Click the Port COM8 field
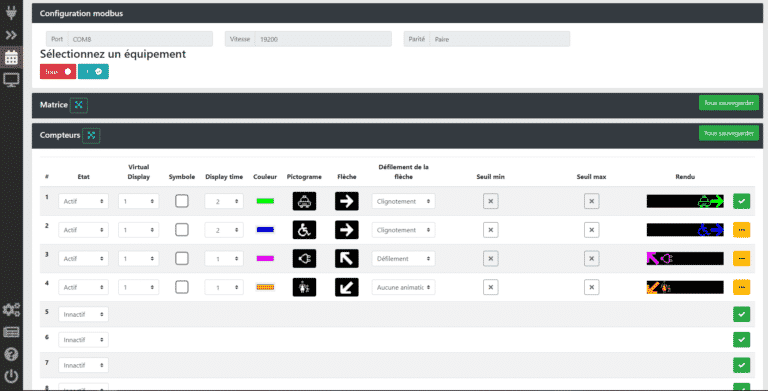This screenshot has height=391, width=768. [129, 39]
